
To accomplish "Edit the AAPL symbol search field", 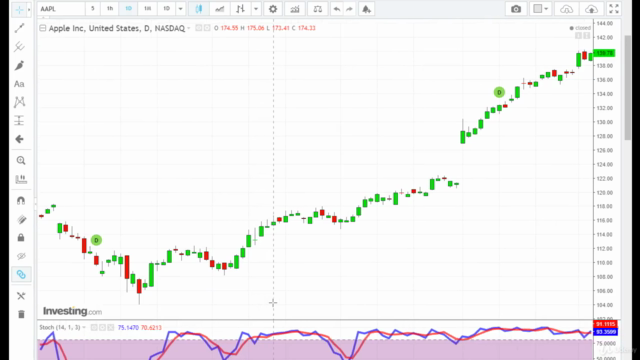I will (x=61, y=9).
